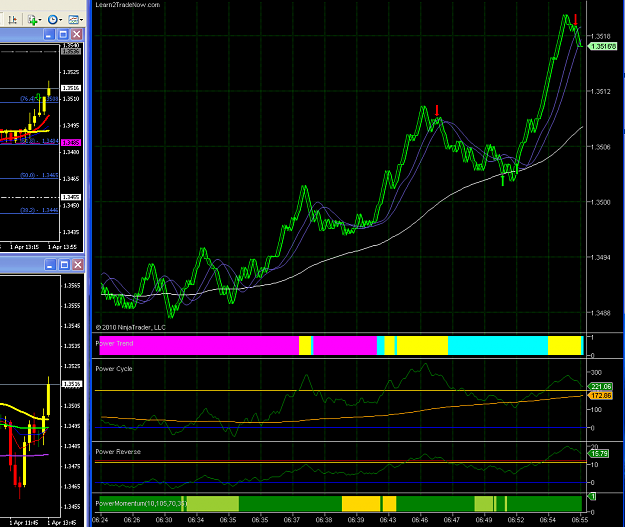Minimize the lower left chart window
Viewport: 625px width, 527px height.
click(x=50, y=265)
